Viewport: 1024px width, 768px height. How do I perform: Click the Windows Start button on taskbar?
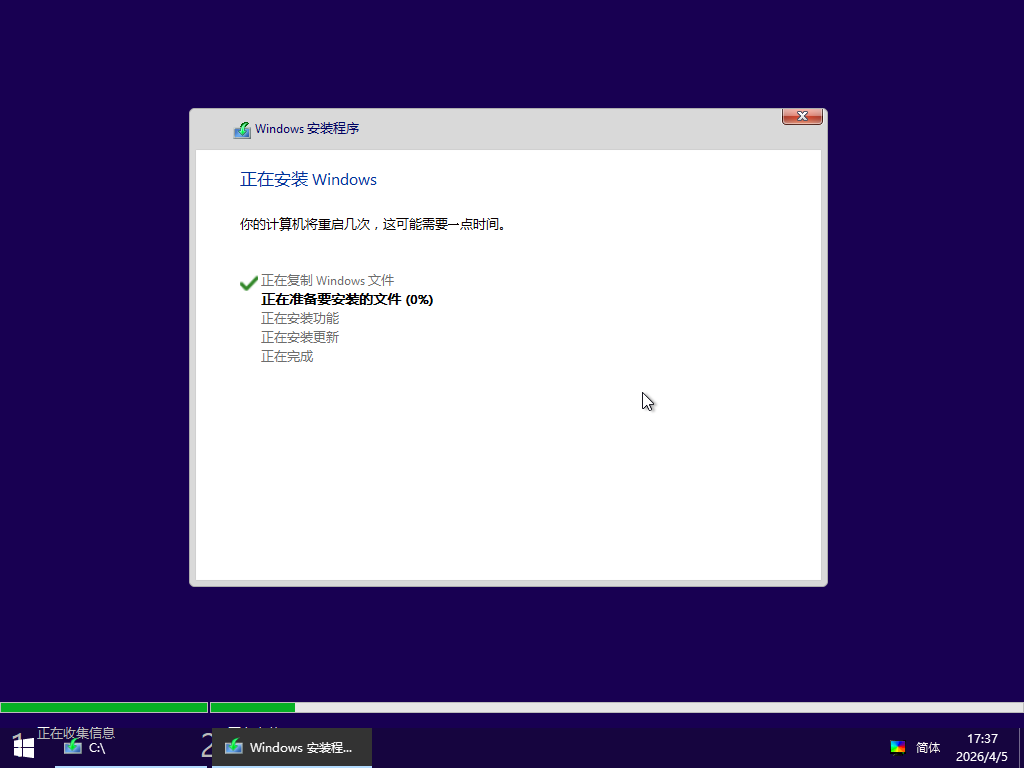tap(23, 746)
